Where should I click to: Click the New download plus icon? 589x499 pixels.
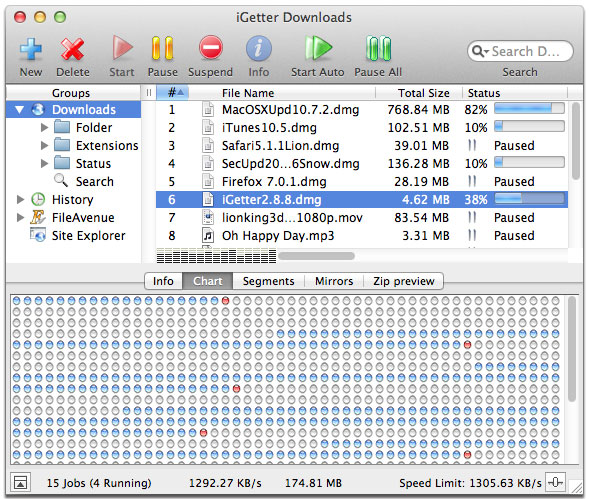point(31,49)
